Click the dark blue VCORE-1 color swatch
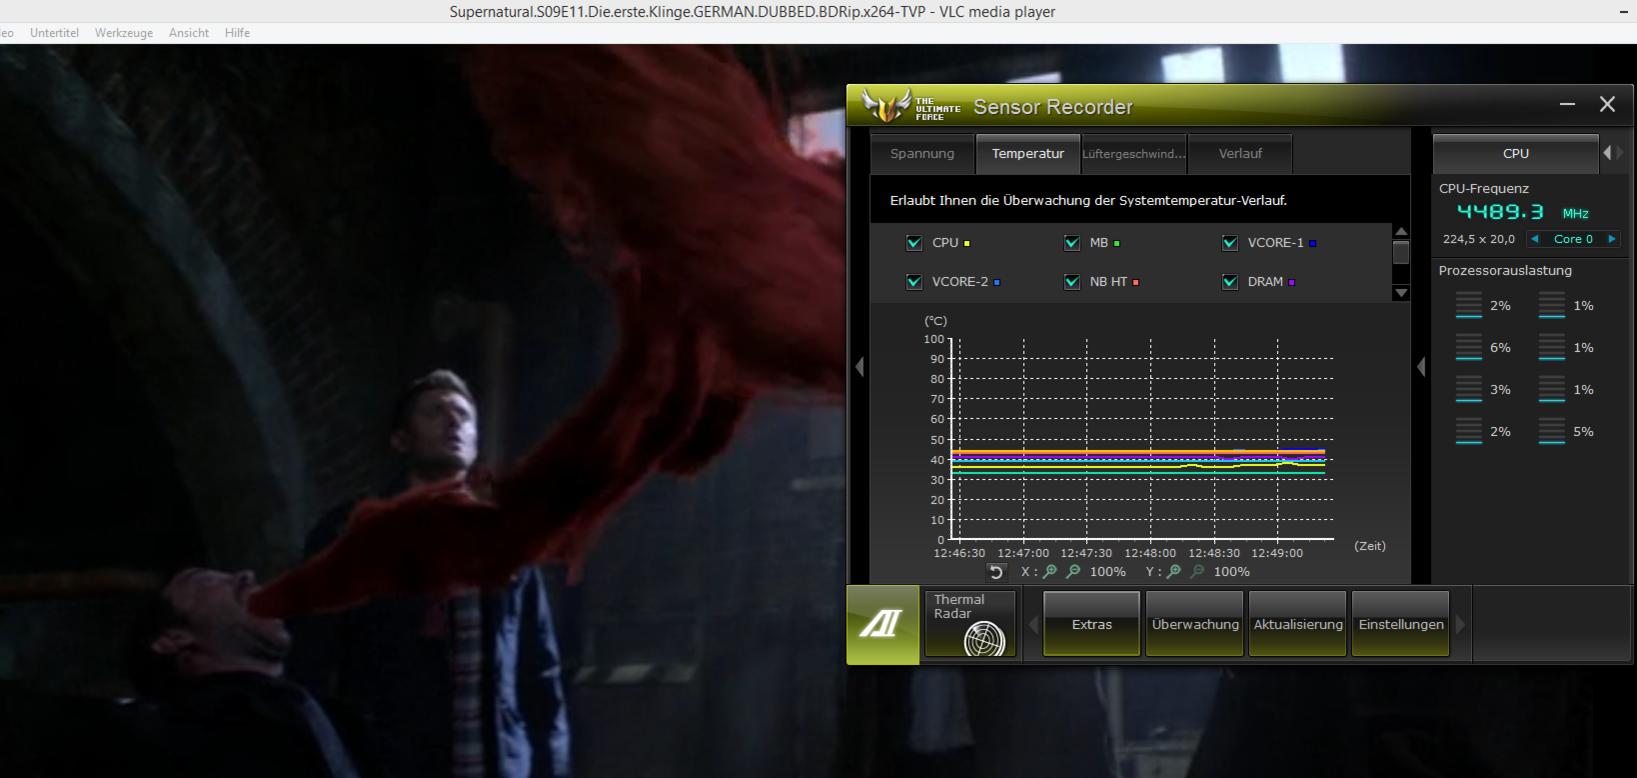Image resolution: width=1637 pixels, height=778 pixels. pos(1313,244)
